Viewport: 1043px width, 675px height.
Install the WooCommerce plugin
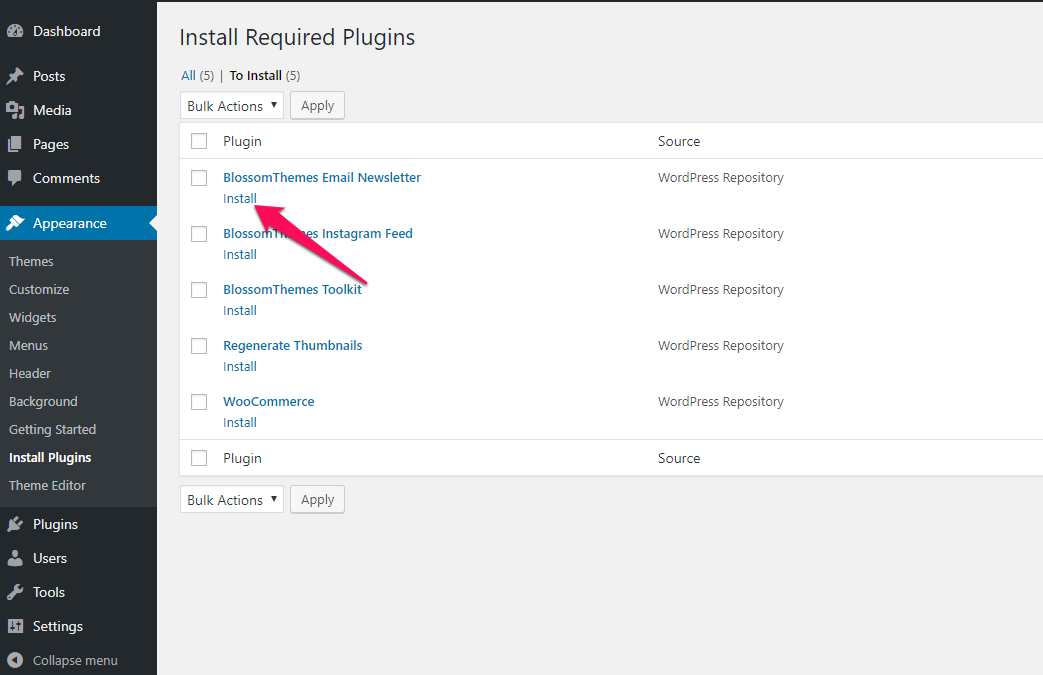tap(239, 422)
